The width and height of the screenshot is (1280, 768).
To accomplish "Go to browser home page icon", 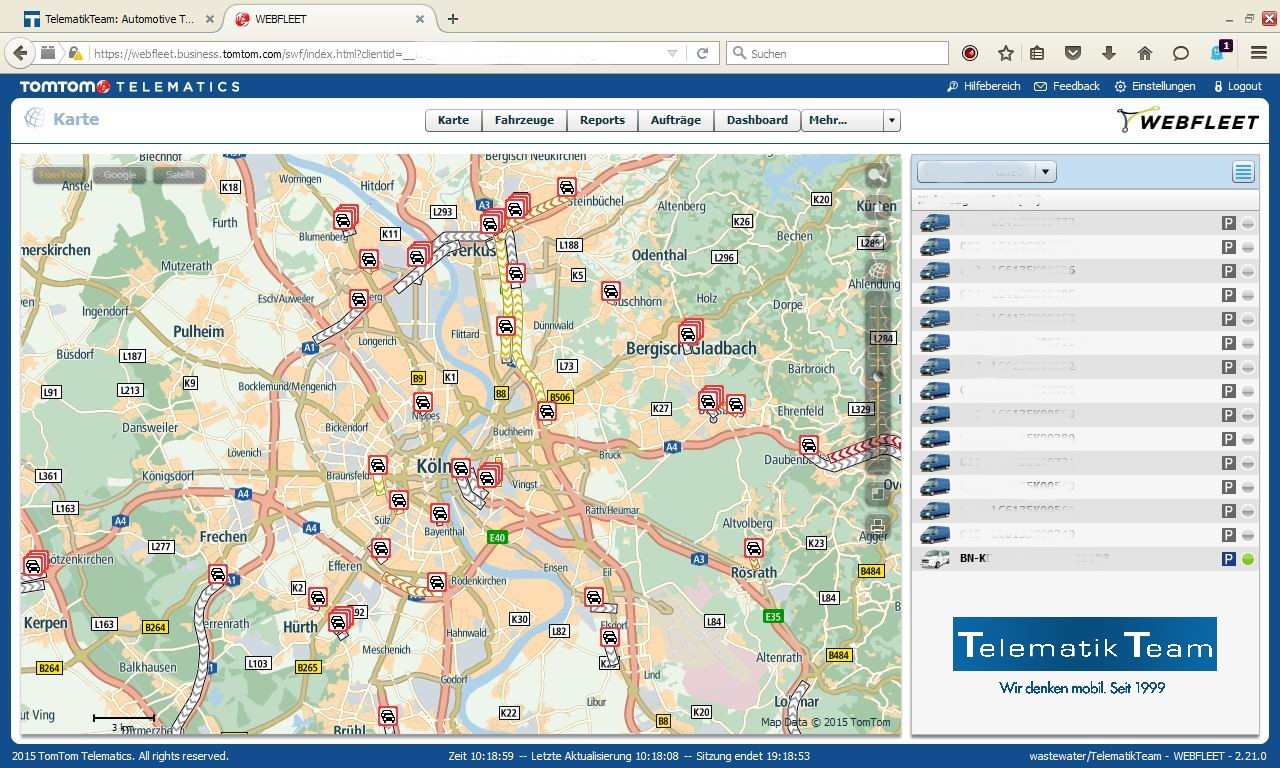I will click(1144, 53).
